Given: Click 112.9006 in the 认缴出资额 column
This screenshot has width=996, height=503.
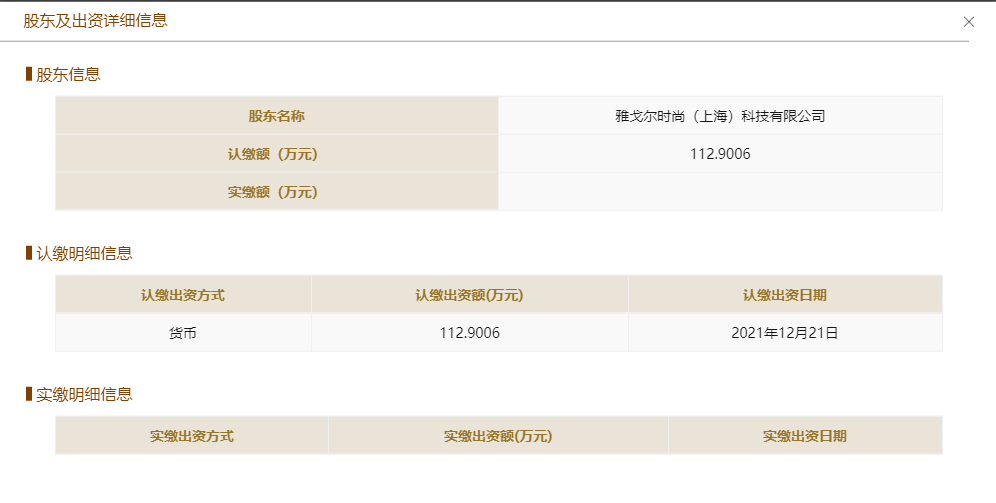Looking at the screenshot, I should pyautogui.click(x=470, y=333).
